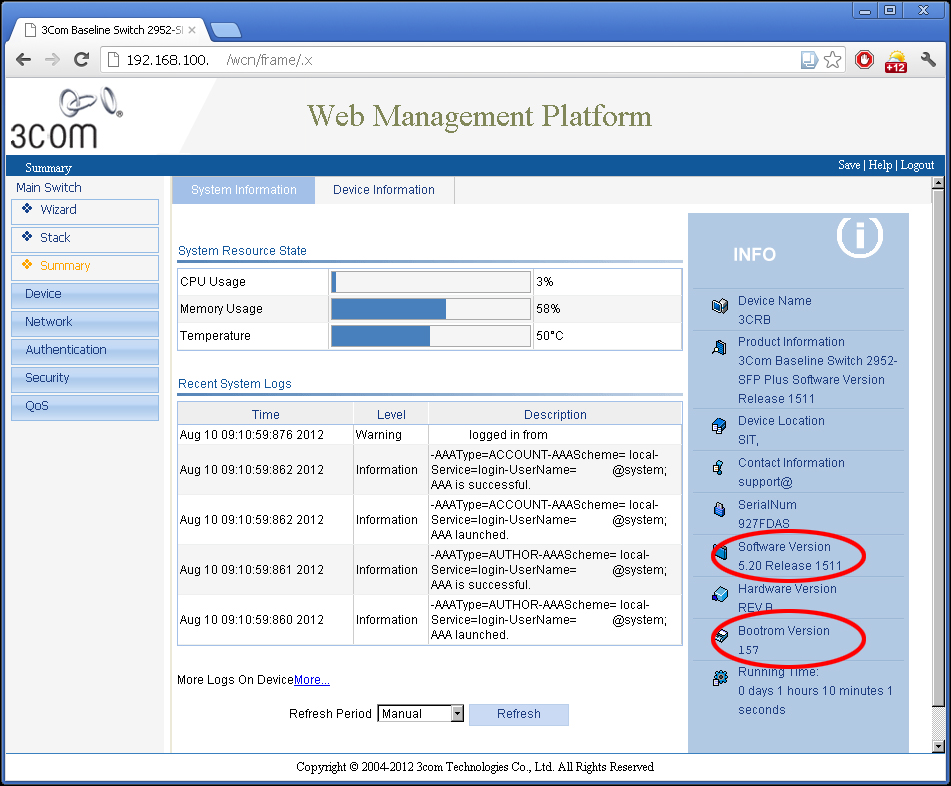Viewport: 951px width, 786px height.
Task: Bookmark this page with the star icon
Action: [x=833, y=59]
